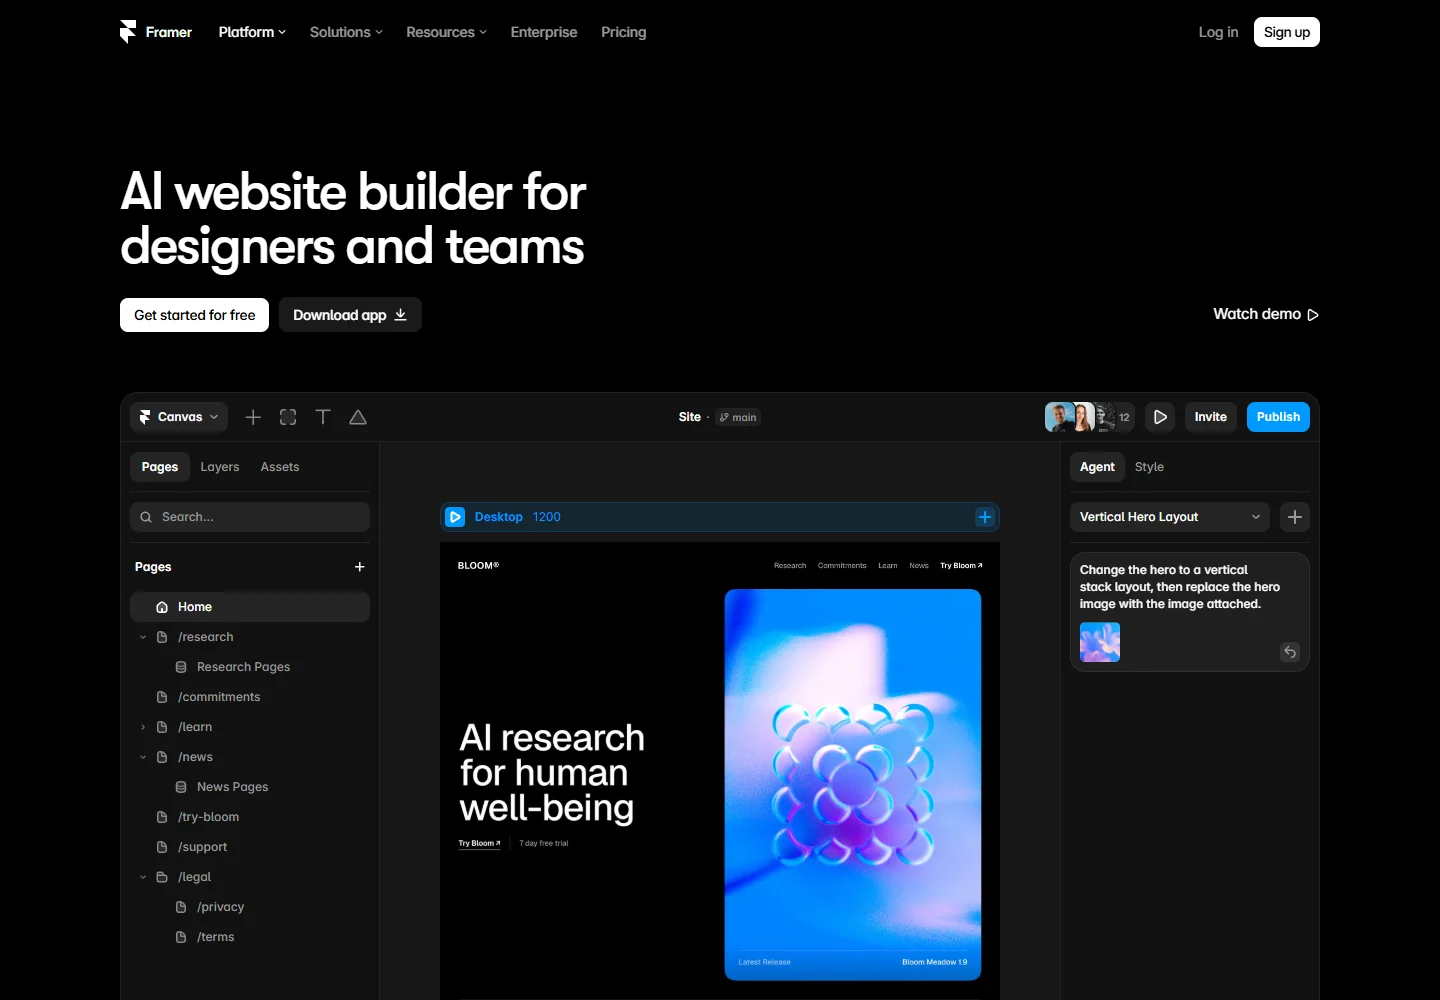Click the preview play button
The height and width of the screenshot is (1000, 1440).
point(1160,417)
